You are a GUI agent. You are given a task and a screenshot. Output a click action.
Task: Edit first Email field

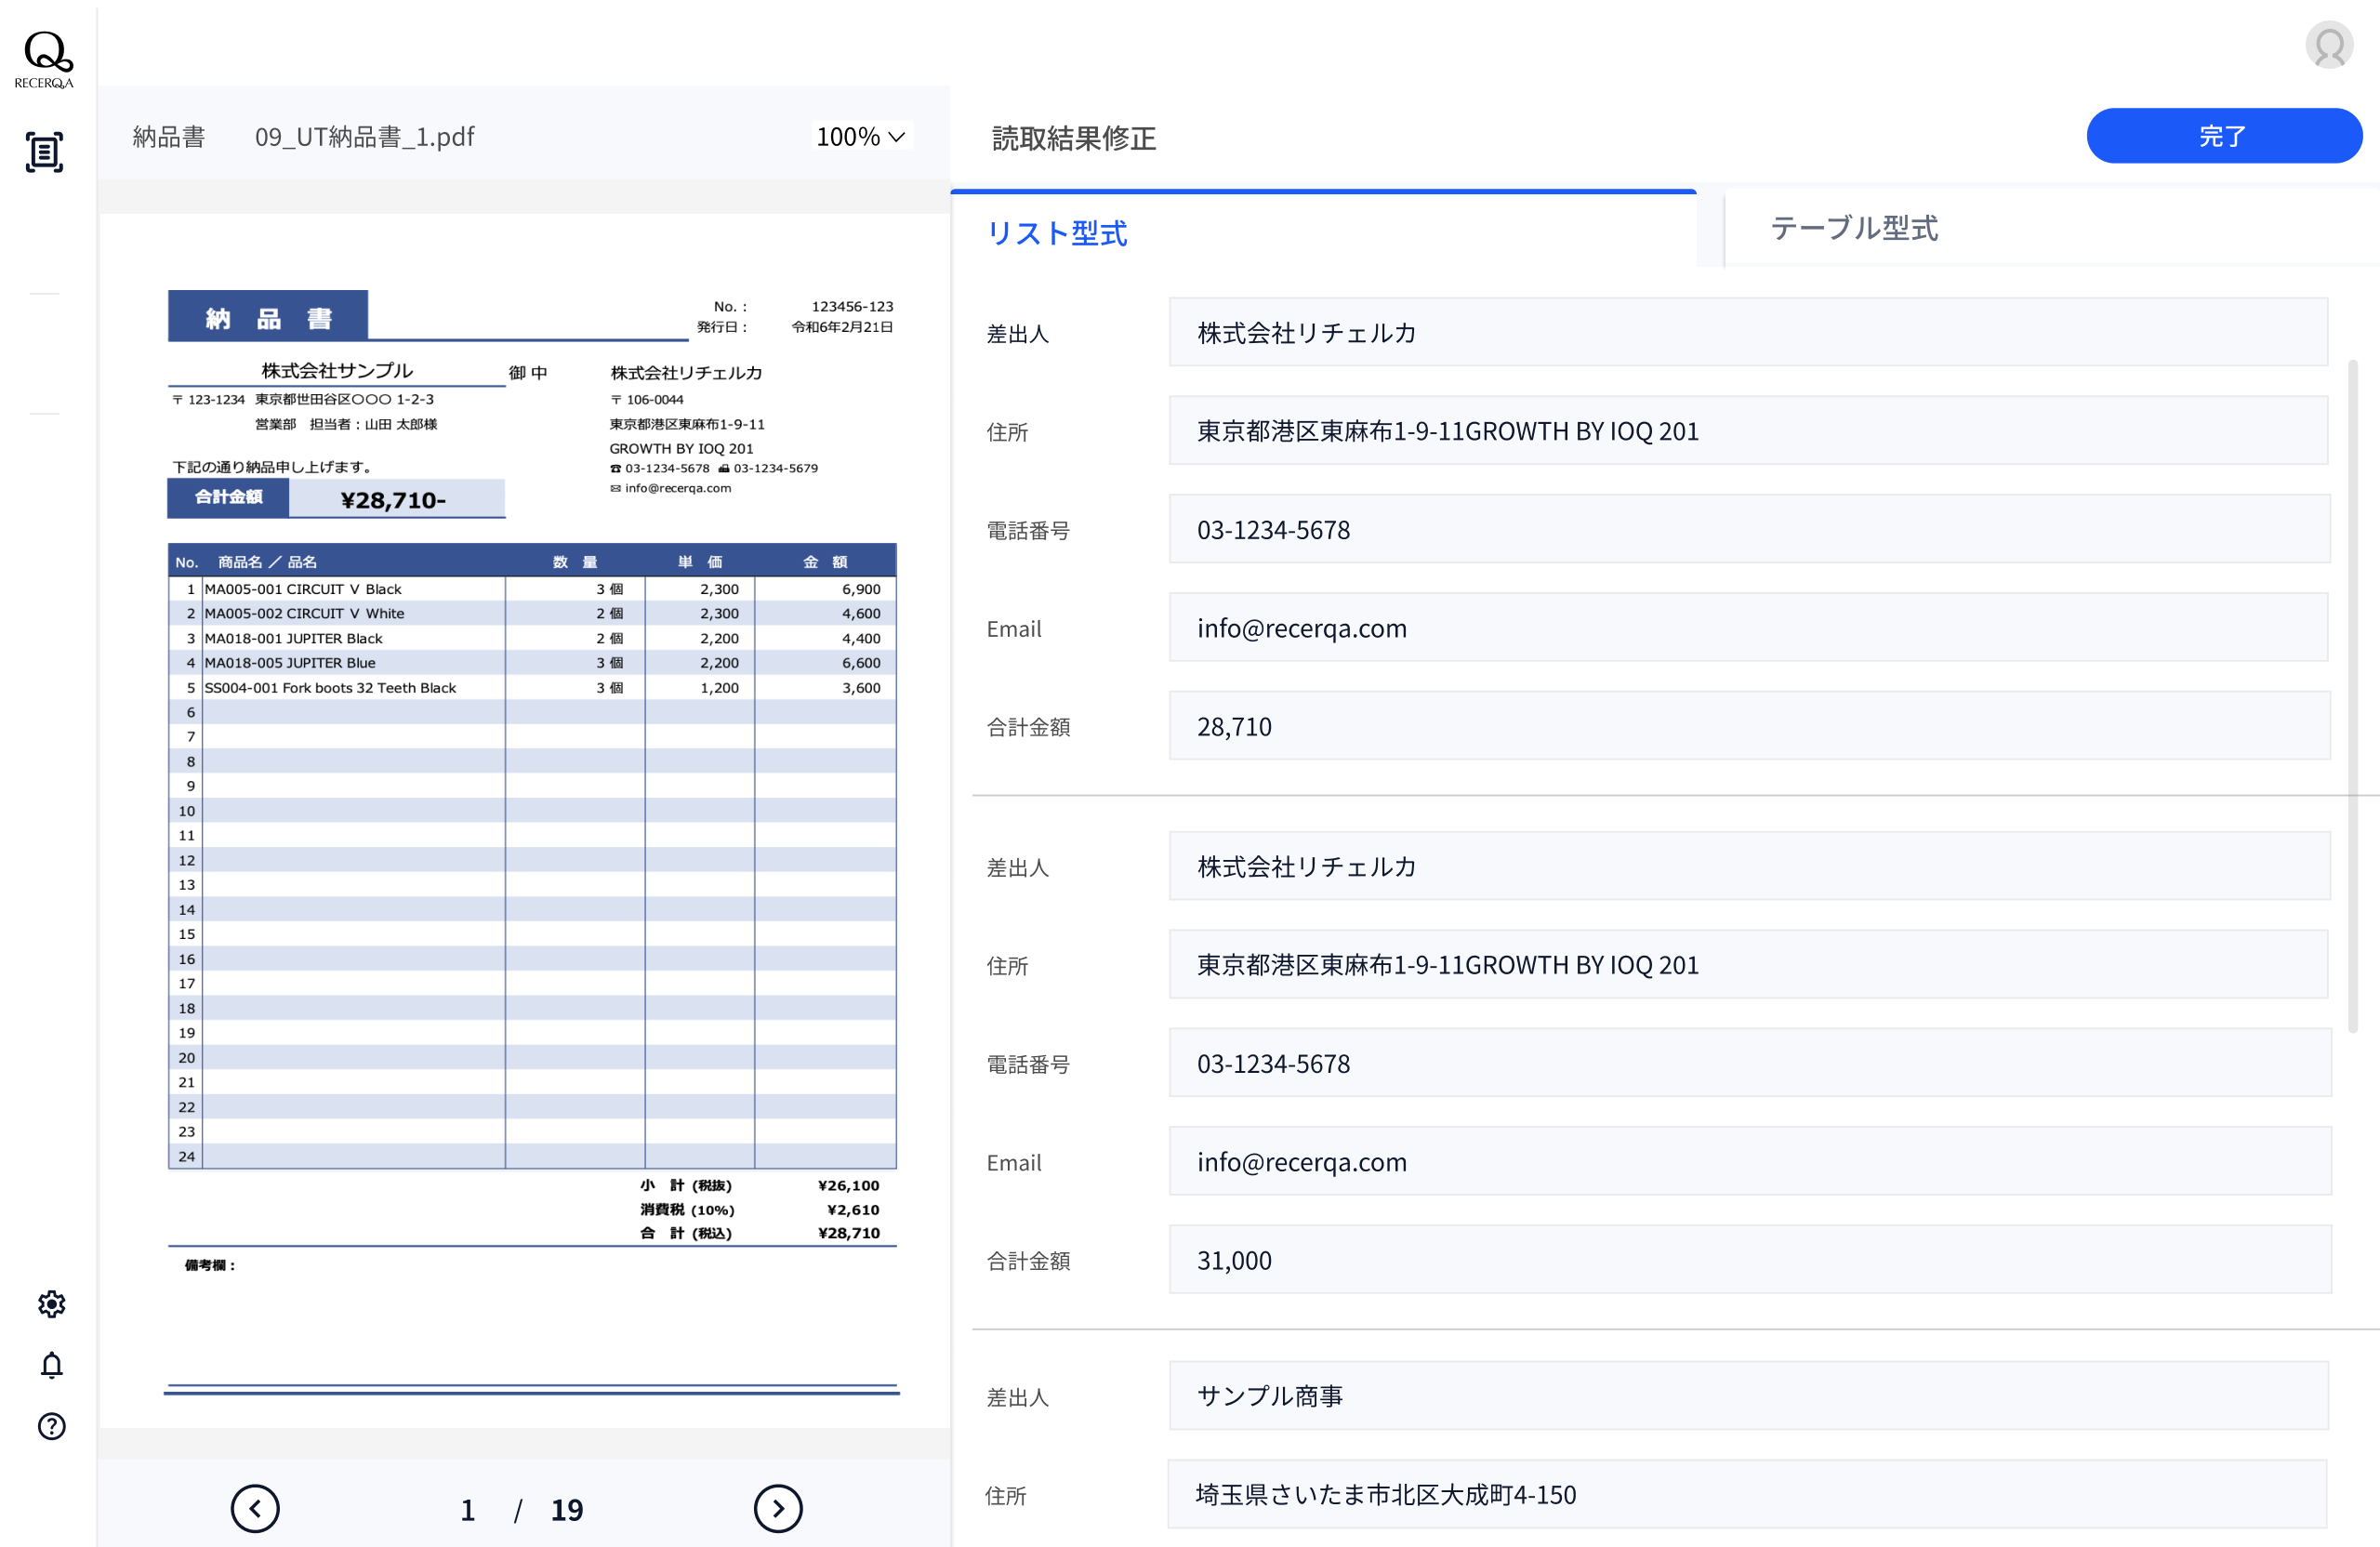[1748, 627]
